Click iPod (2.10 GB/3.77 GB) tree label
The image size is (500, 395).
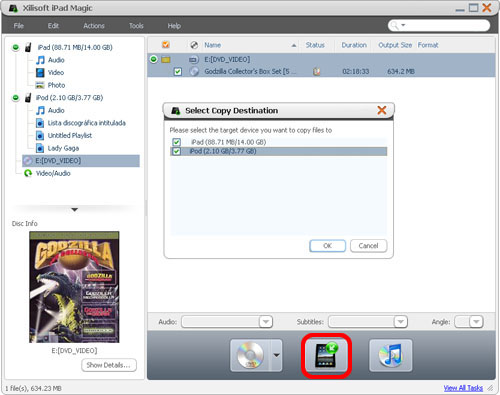click(x=70, y=98)
